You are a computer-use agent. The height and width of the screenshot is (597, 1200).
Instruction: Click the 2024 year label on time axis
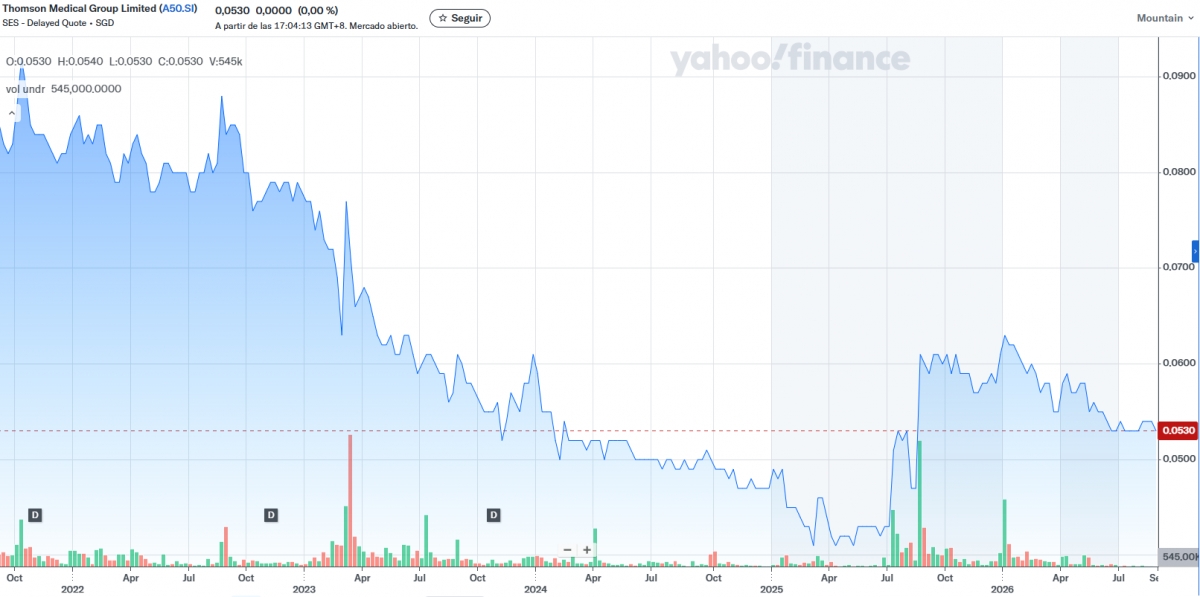(x=536, y=589)
